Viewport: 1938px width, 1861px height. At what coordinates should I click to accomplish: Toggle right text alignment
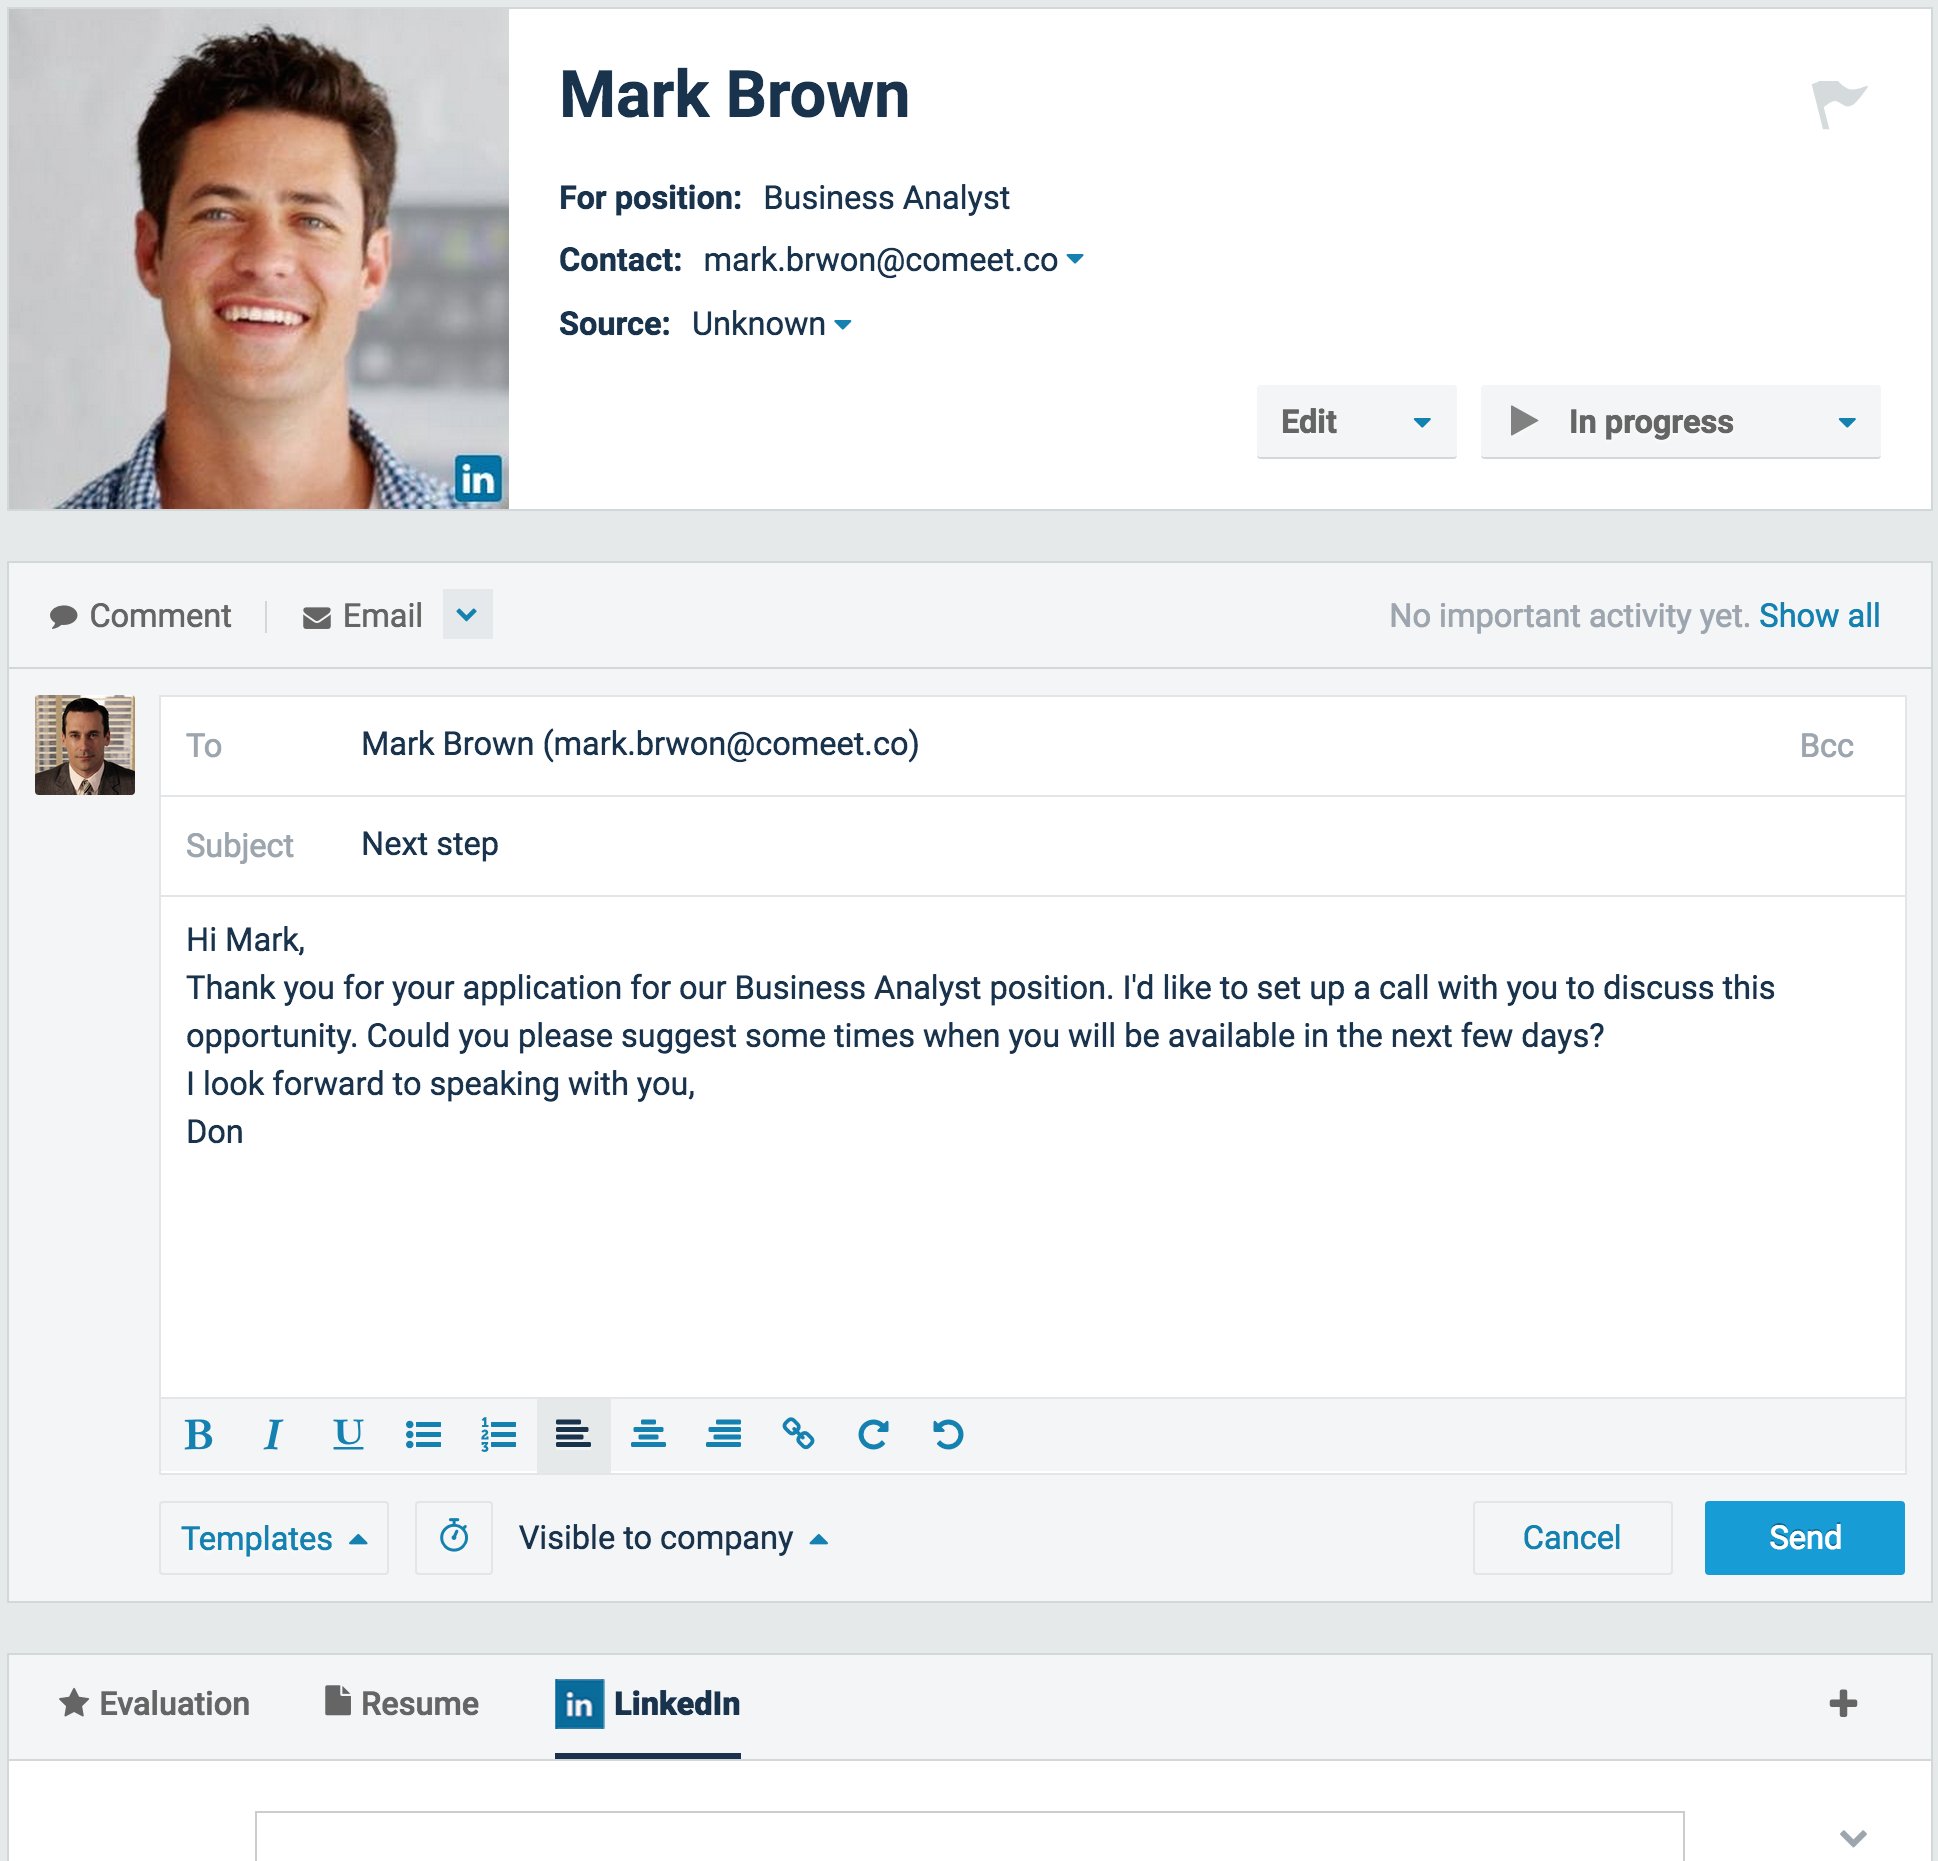coord(723,1435)
